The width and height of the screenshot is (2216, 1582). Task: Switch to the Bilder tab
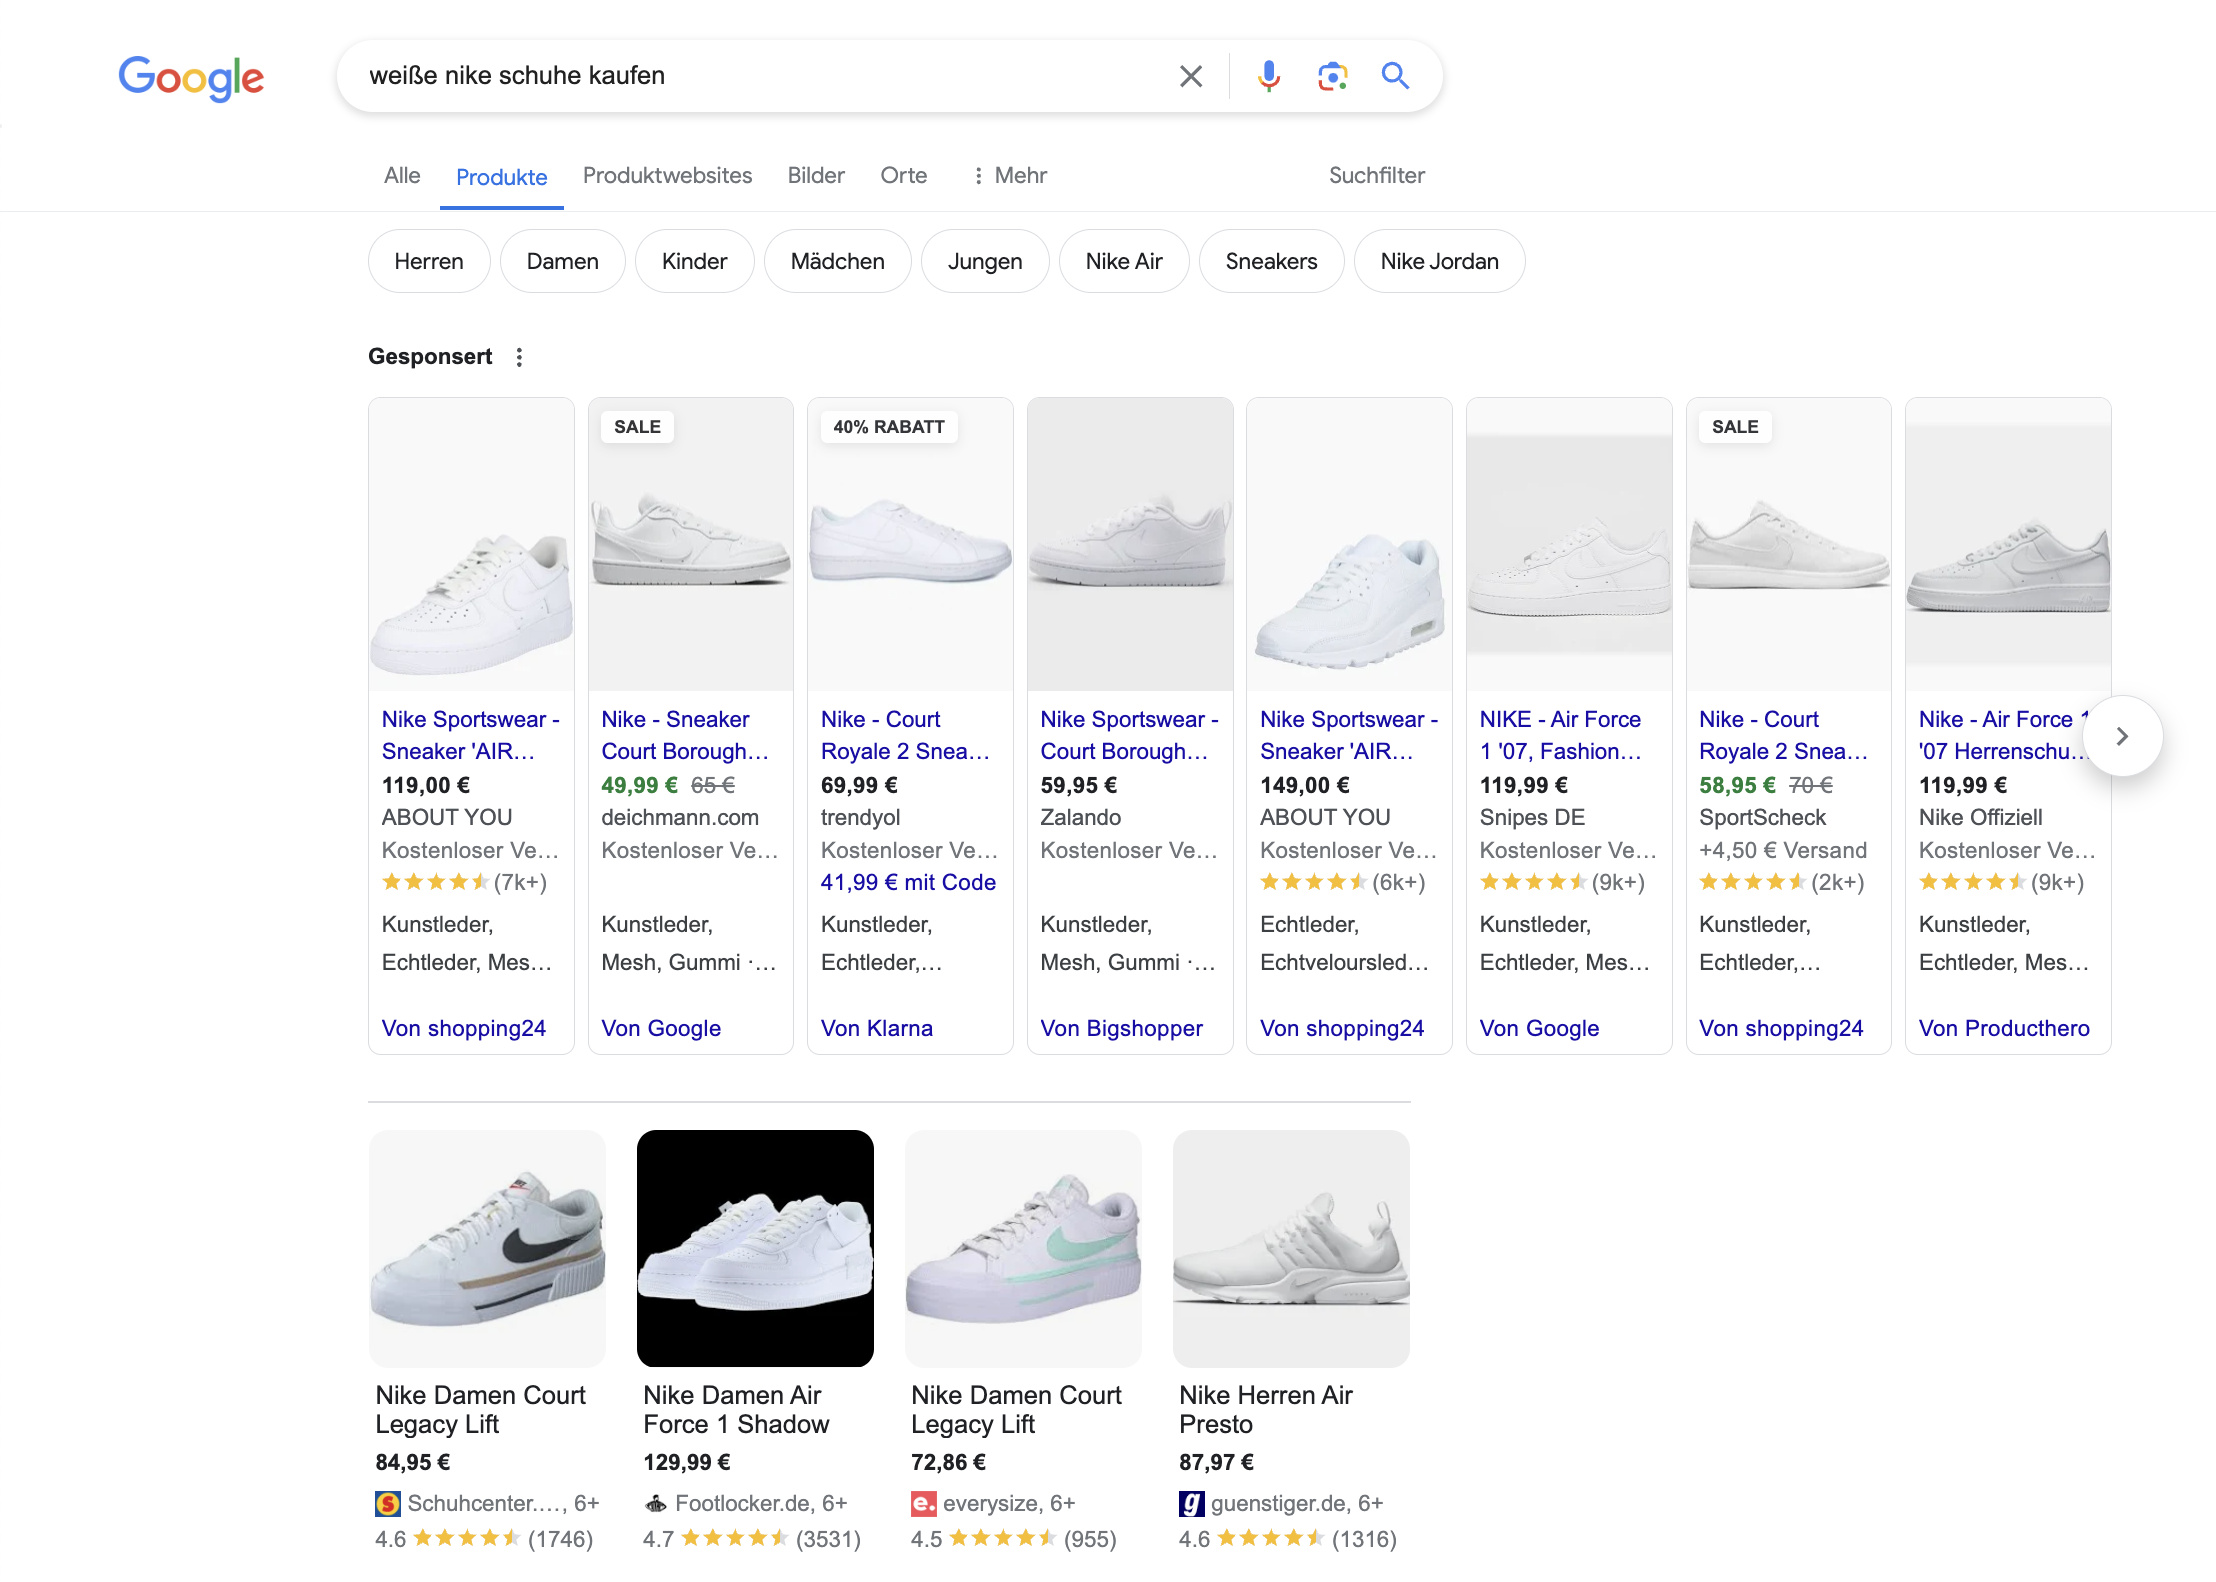pyautogui.click(x=816, y=175)
